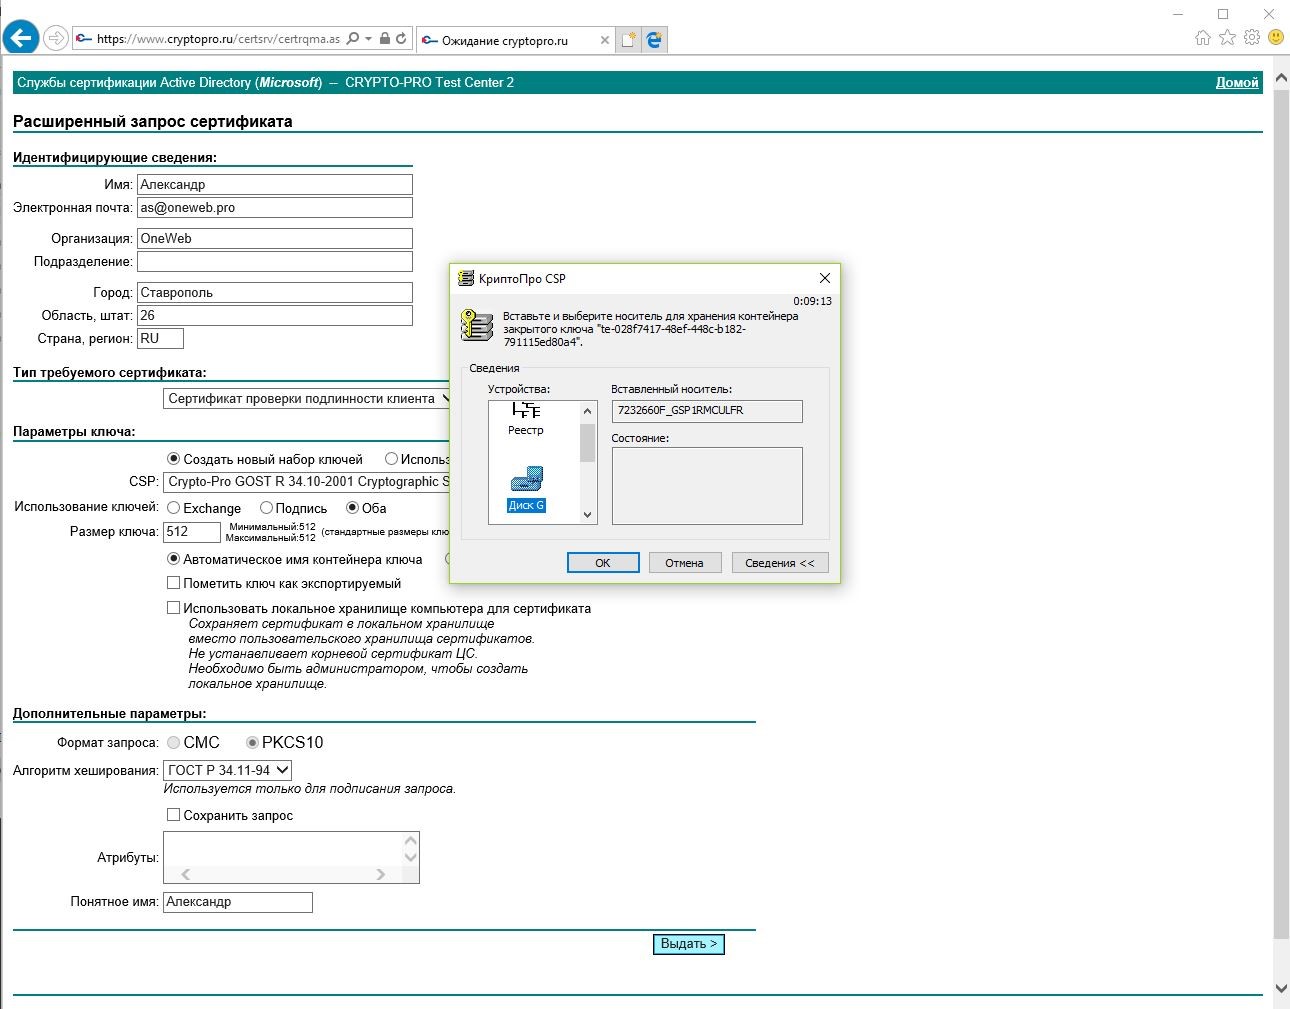
Task: Click the devices list scroll down arrow
Action: pos(587,515)
